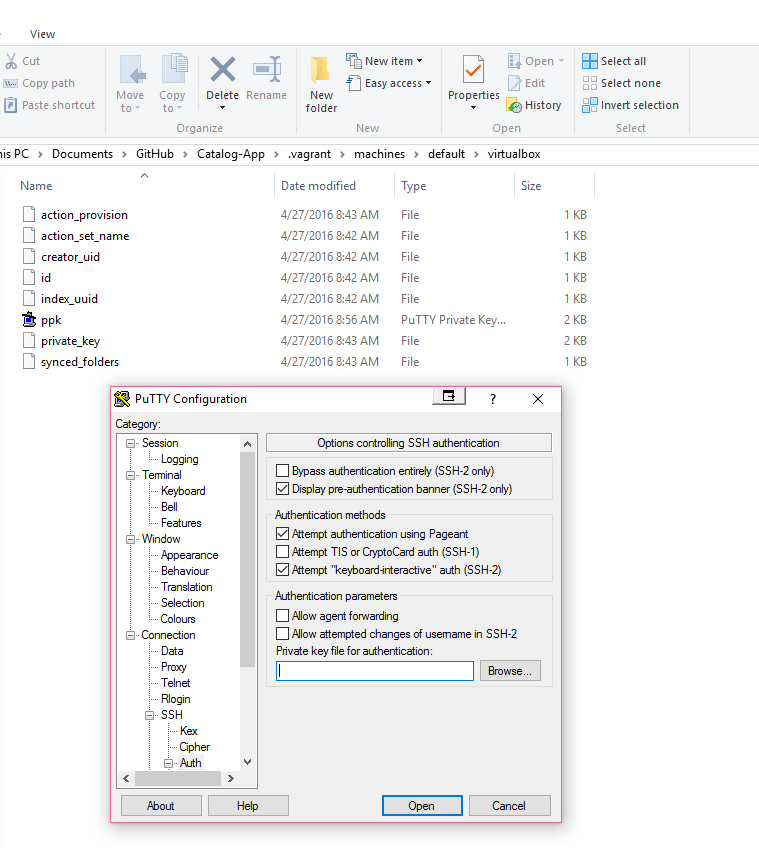The image size is (759, 848).
Task: Click the Cut scissors icon in ribbon
Action: point(11,61)
